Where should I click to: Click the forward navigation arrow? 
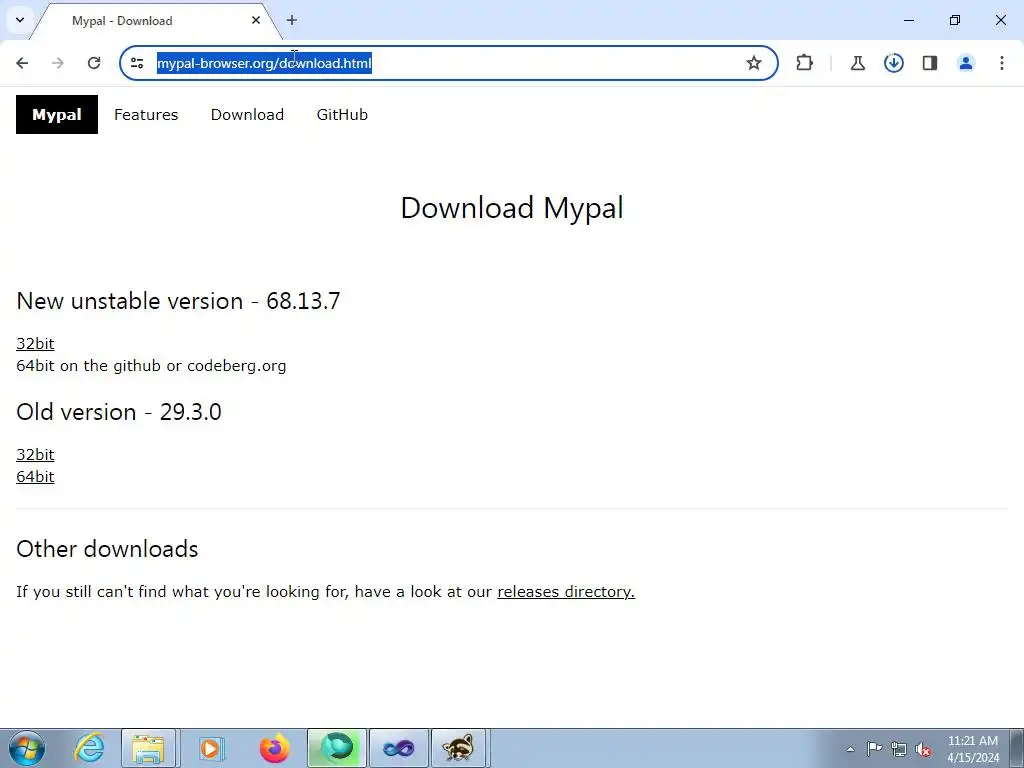(58, 63)
